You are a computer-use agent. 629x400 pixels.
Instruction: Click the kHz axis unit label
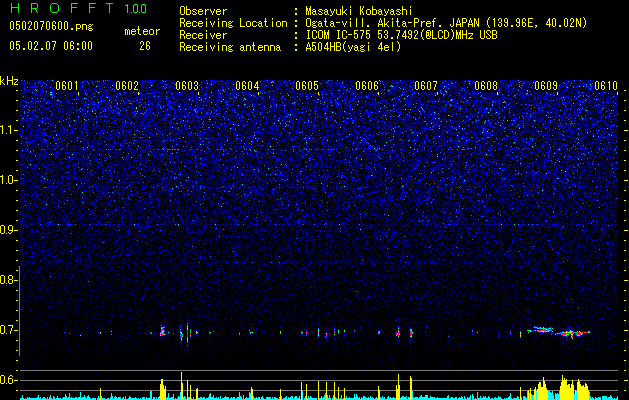pyautogui.click(x=9, y=81)
